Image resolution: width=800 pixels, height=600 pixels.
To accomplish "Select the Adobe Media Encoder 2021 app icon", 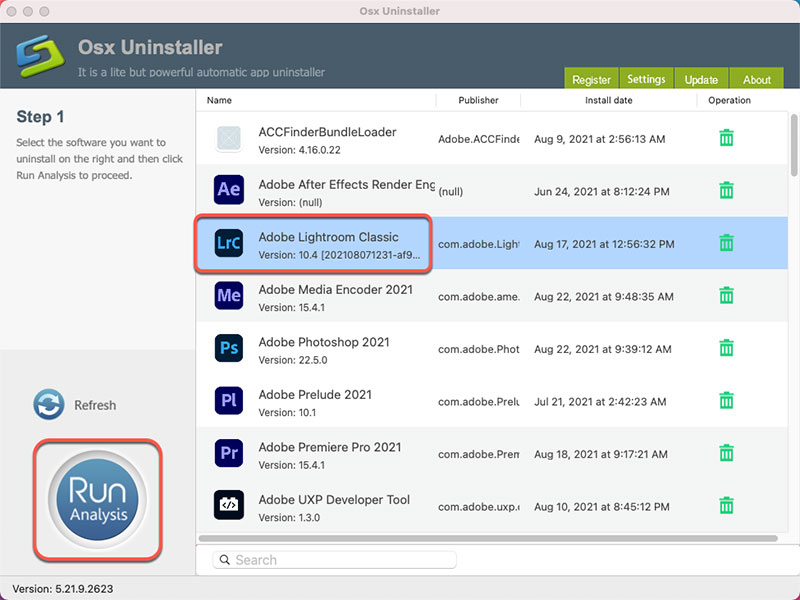I will tap(229, 296).
